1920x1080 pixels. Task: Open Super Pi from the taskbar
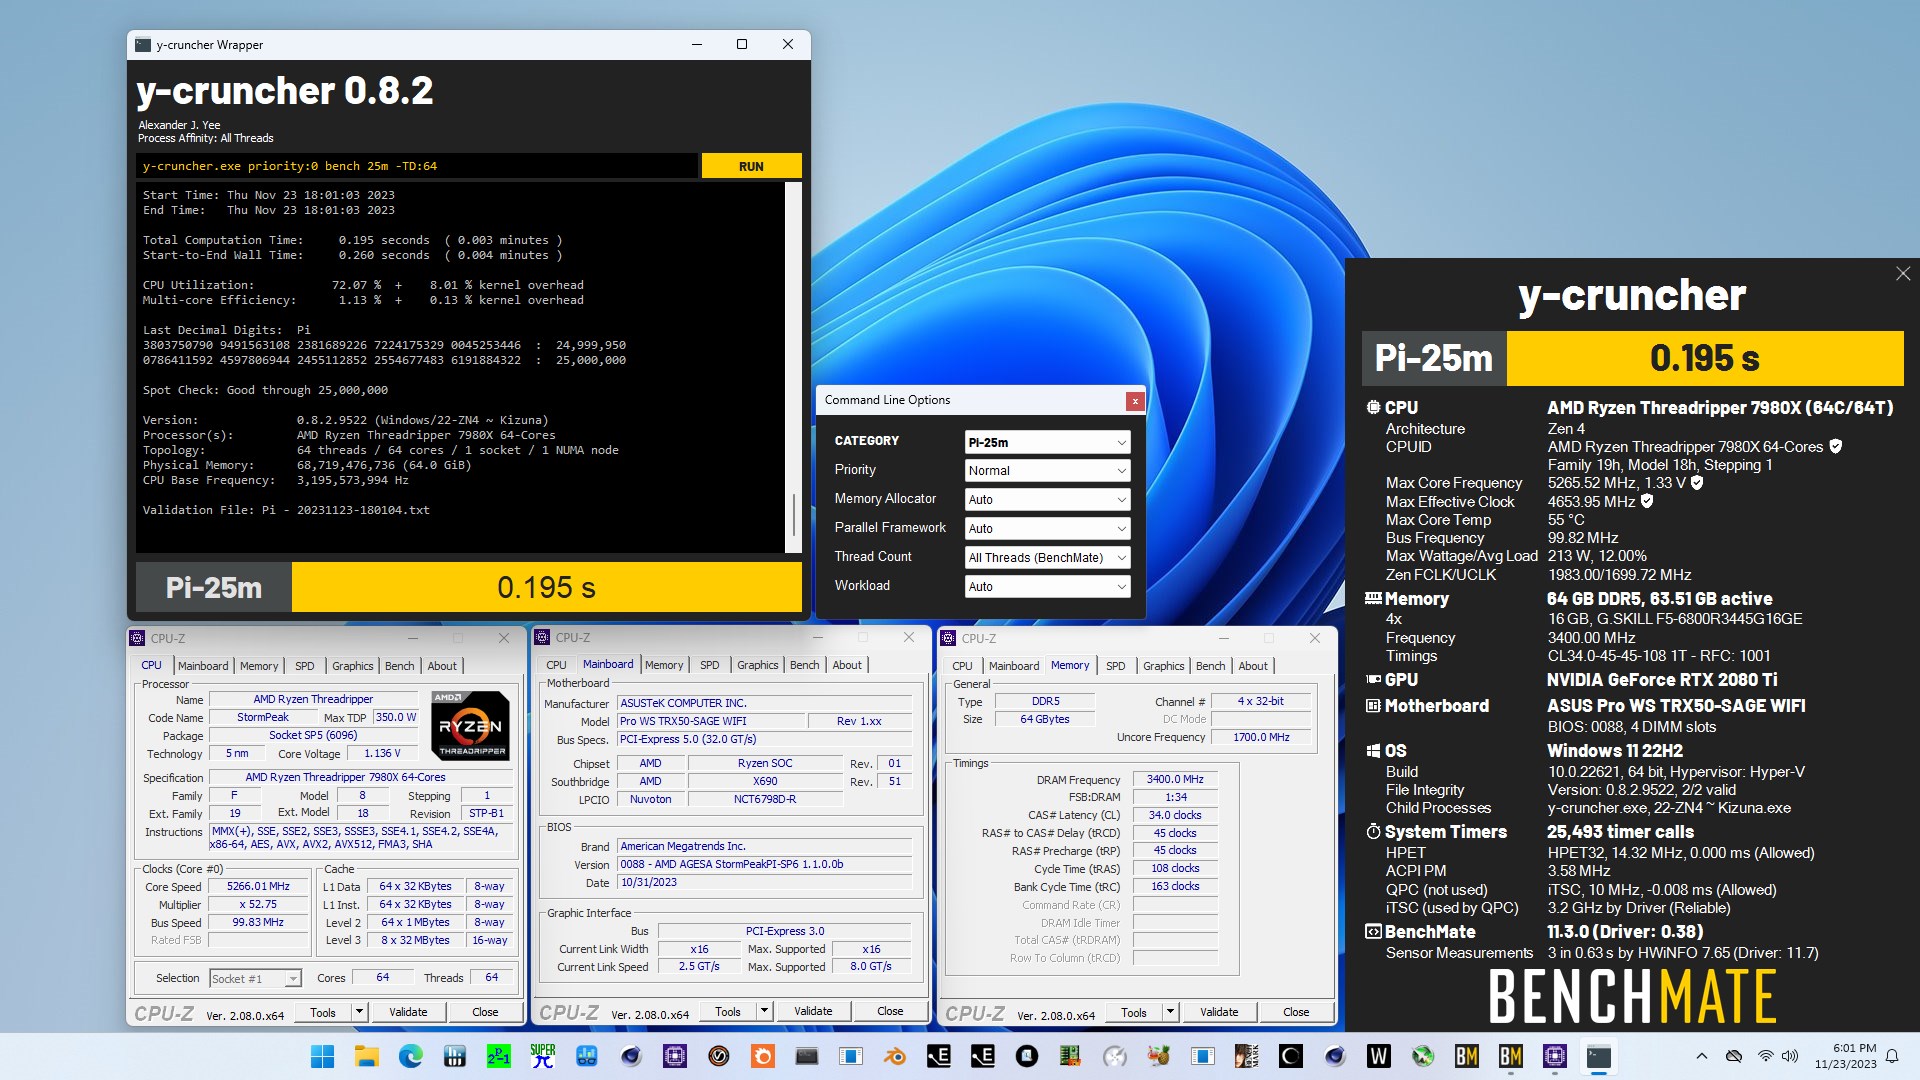click(x=542, y=1056)
